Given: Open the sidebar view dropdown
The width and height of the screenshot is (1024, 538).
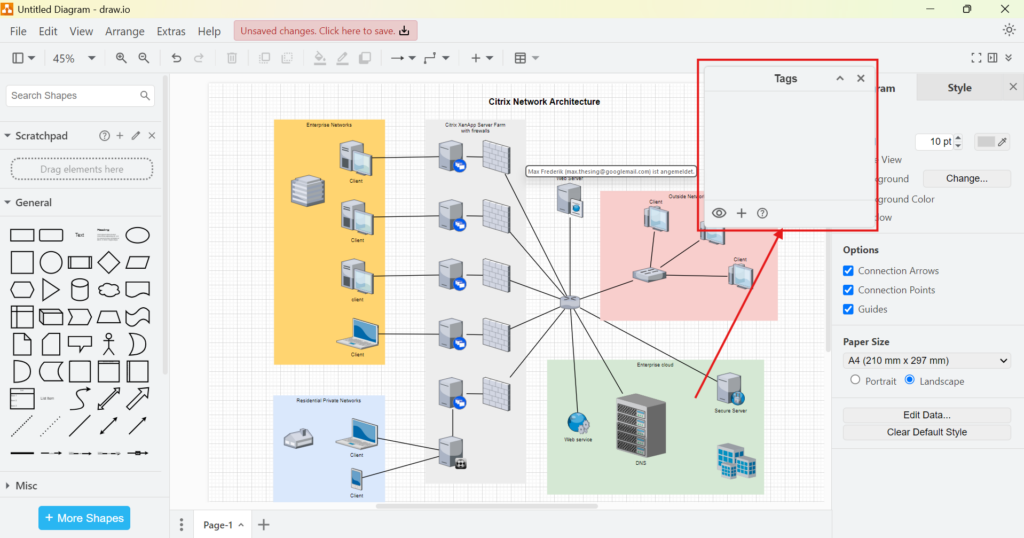Looking at the screenshot, I should (x=24, y=58).
